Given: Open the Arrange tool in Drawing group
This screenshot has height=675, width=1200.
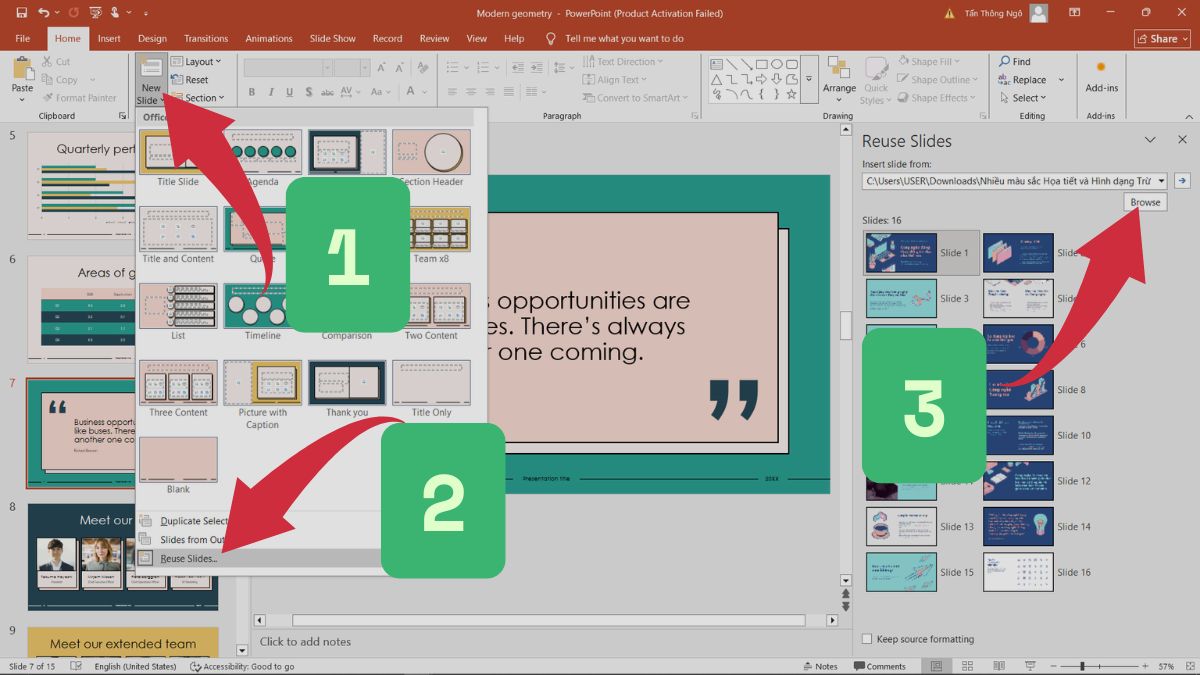Looking at the screenshot, I should click(839, 75).
